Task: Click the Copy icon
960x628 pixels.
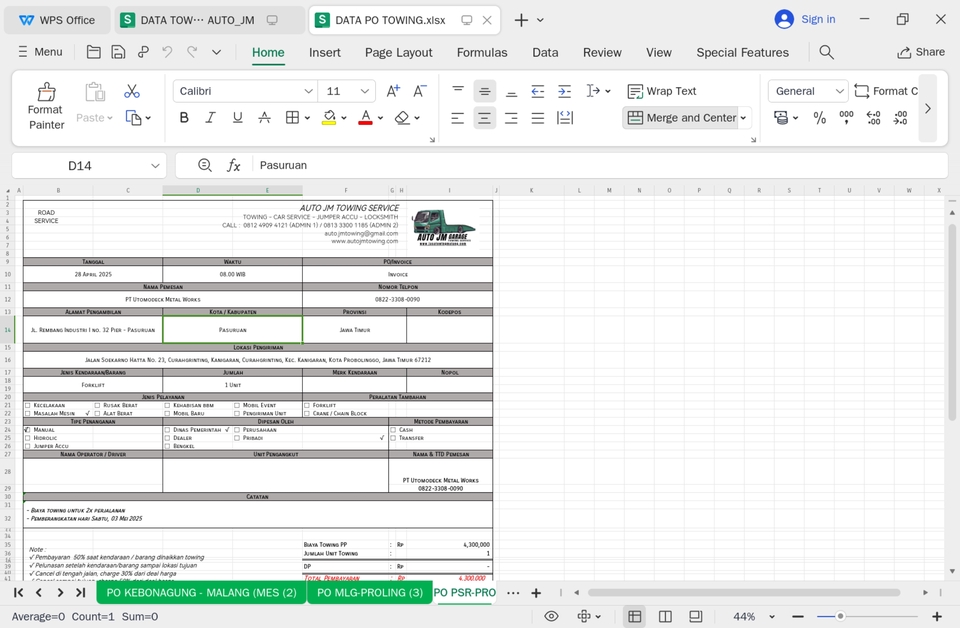Action: [x=133, y=118]
